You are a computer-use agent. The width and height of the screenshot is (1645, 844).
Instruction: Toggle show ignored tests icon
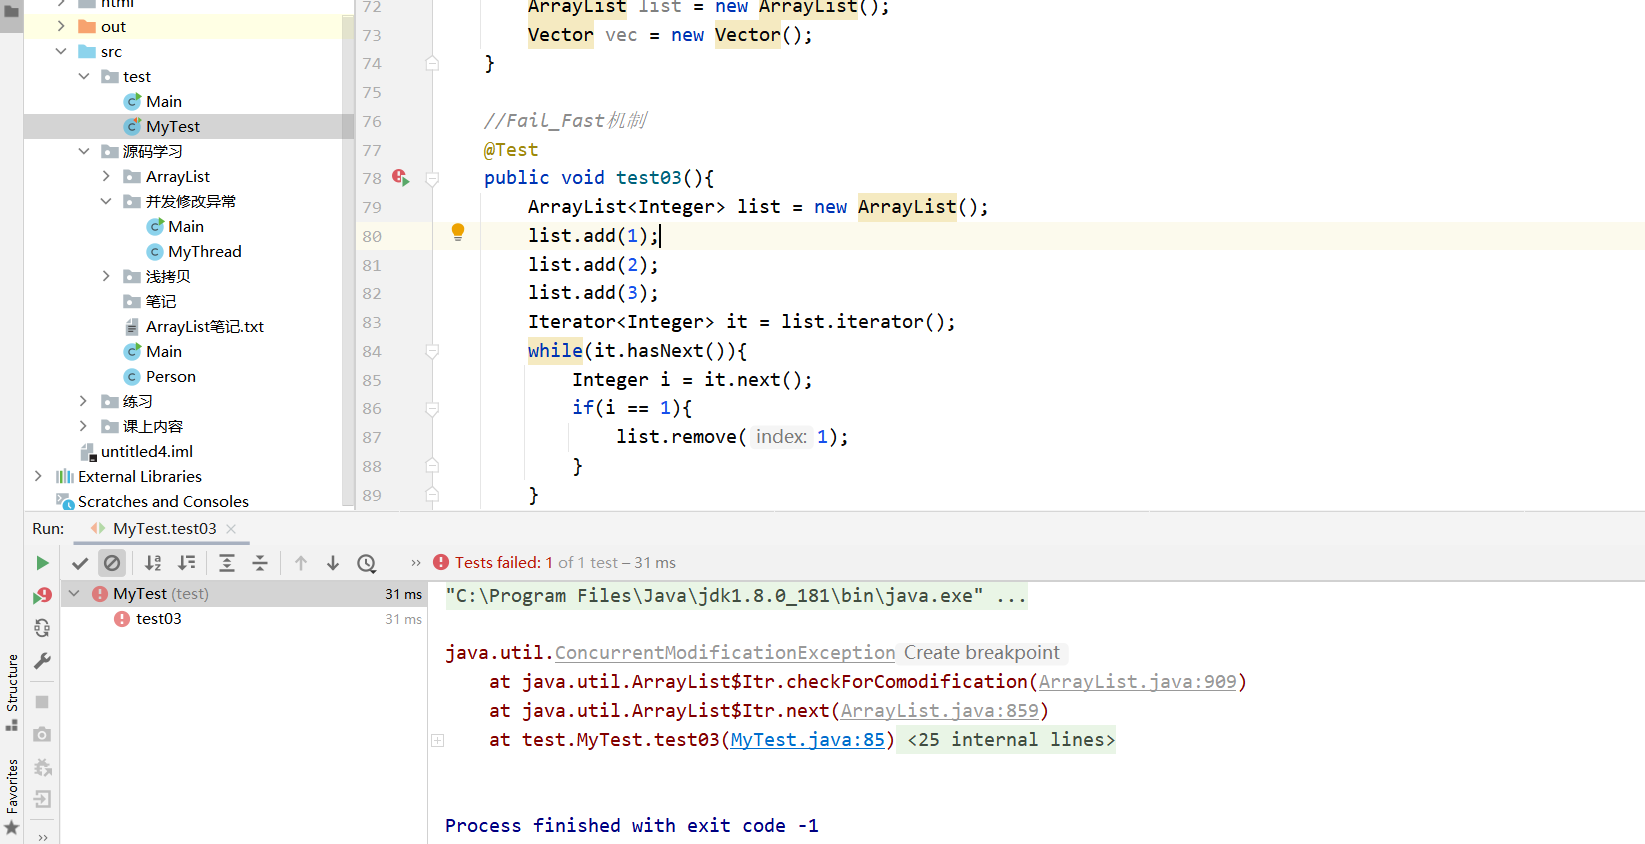pos(112,563)
